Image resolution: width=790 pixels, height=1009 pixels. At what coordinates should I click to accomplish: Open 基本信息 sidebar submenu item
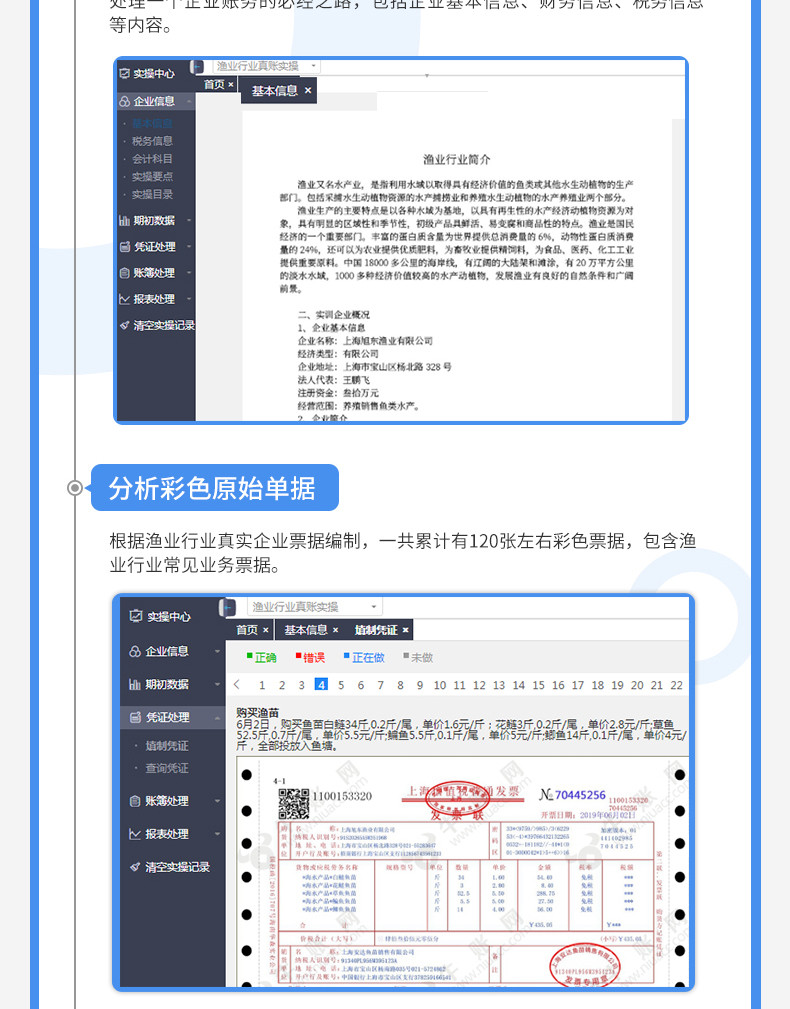(x=152, y=123)
